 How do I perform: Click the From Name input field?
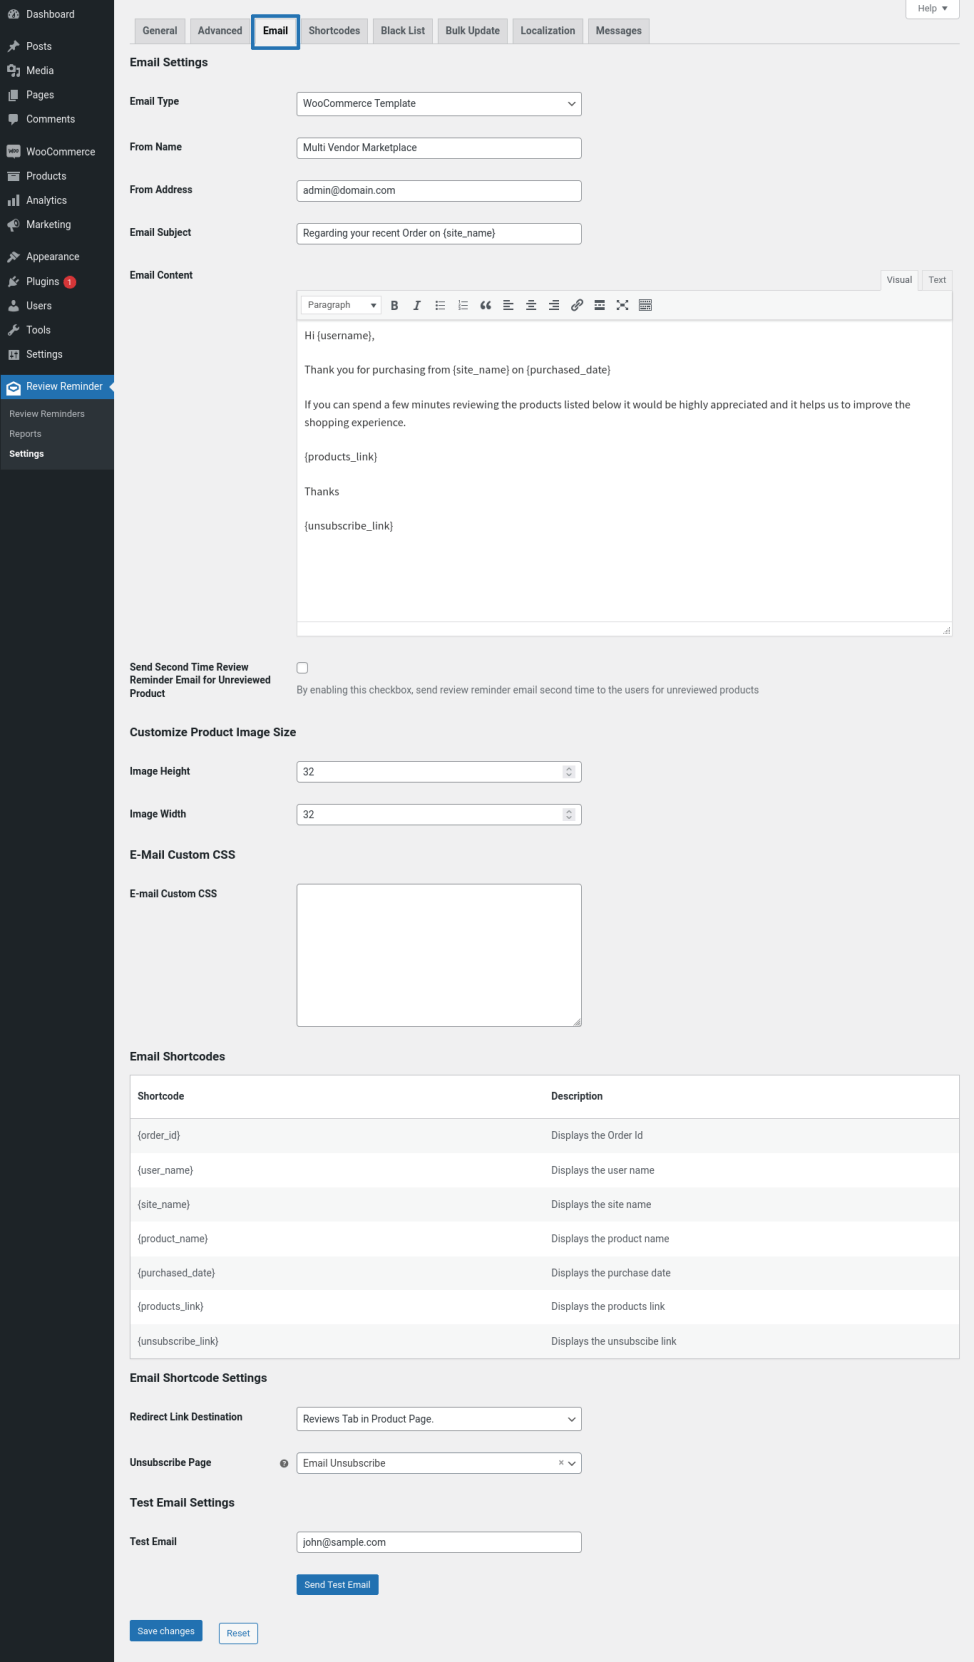coord(439,148)
